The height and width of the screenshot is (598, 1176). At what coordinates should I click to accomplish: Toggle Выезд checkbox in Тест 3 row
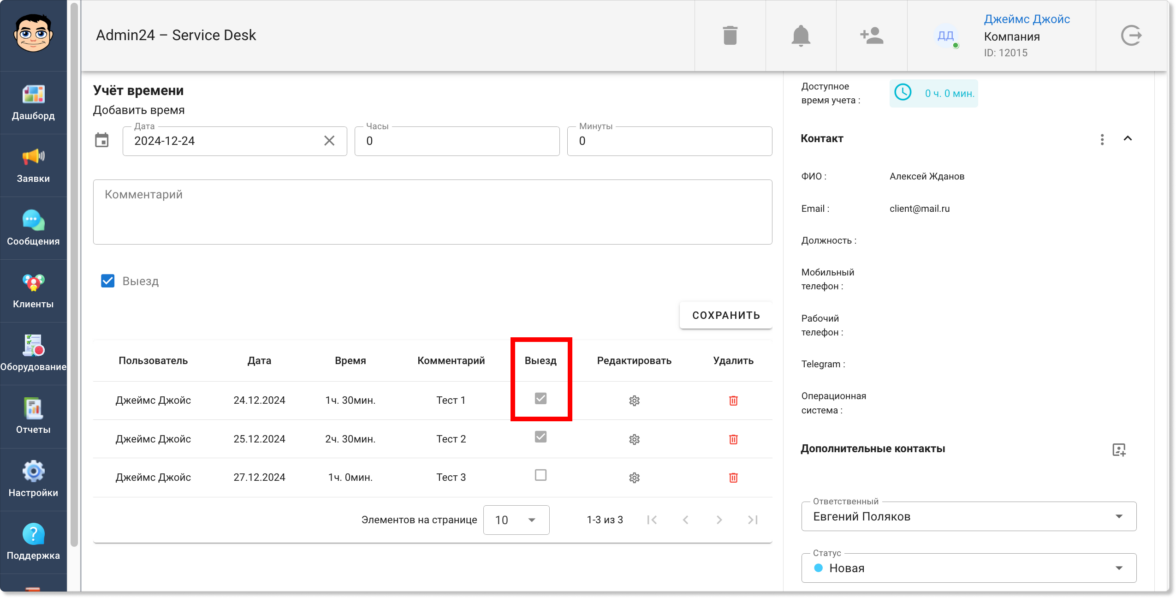click(541, 476)
